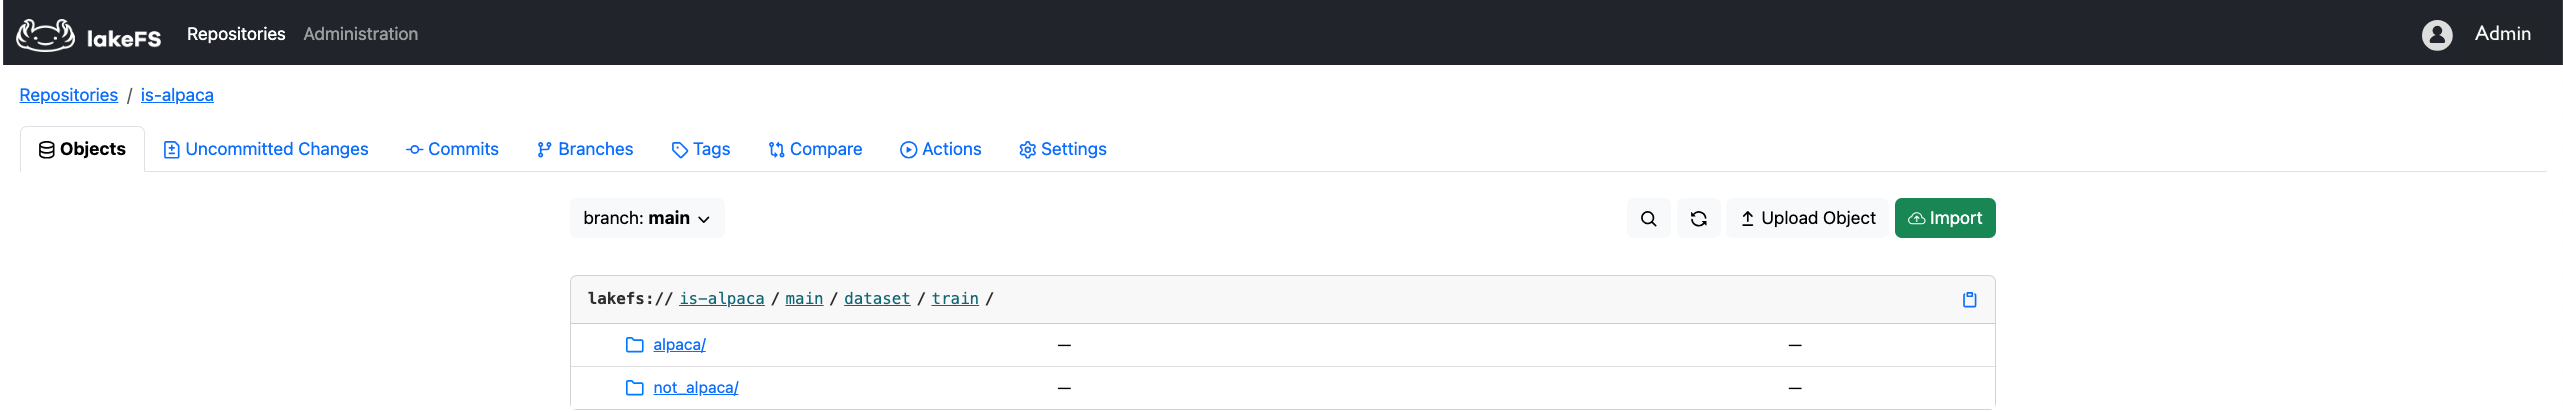Click the Upload Object button

[1807, 219]
